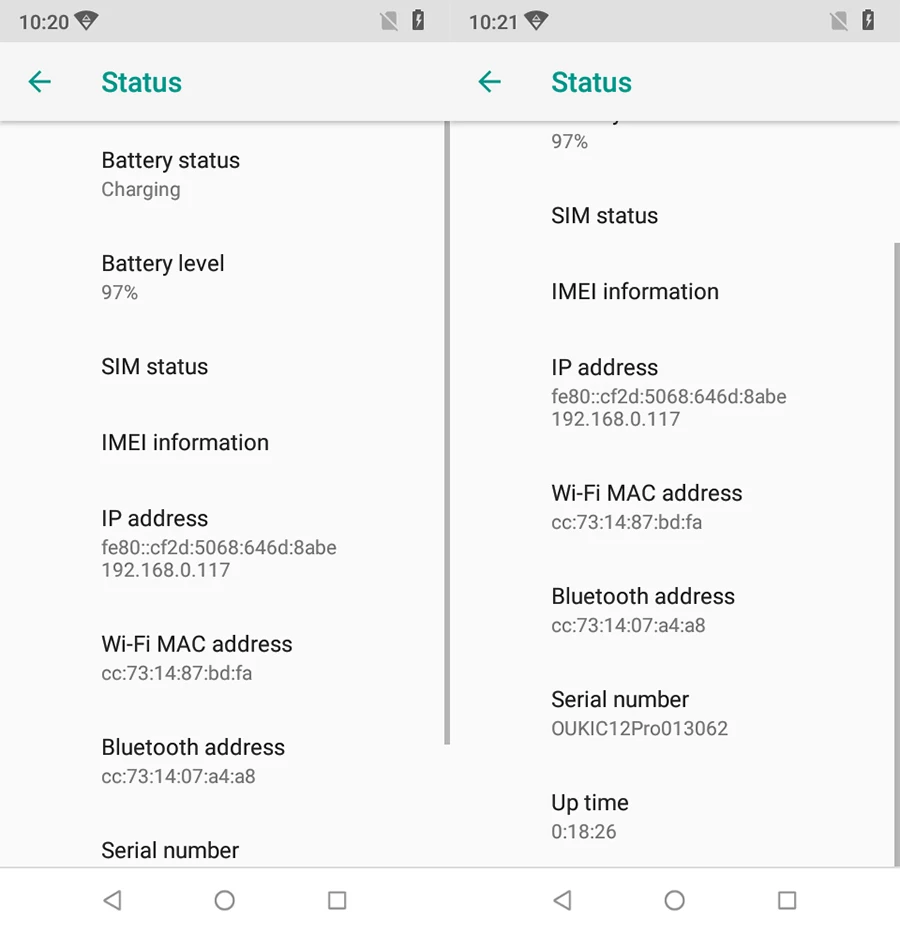Tap the Wi-Fi icon beside 10:21
The height and width of the screenshot is (934, 900).
[x=536, y=21]
